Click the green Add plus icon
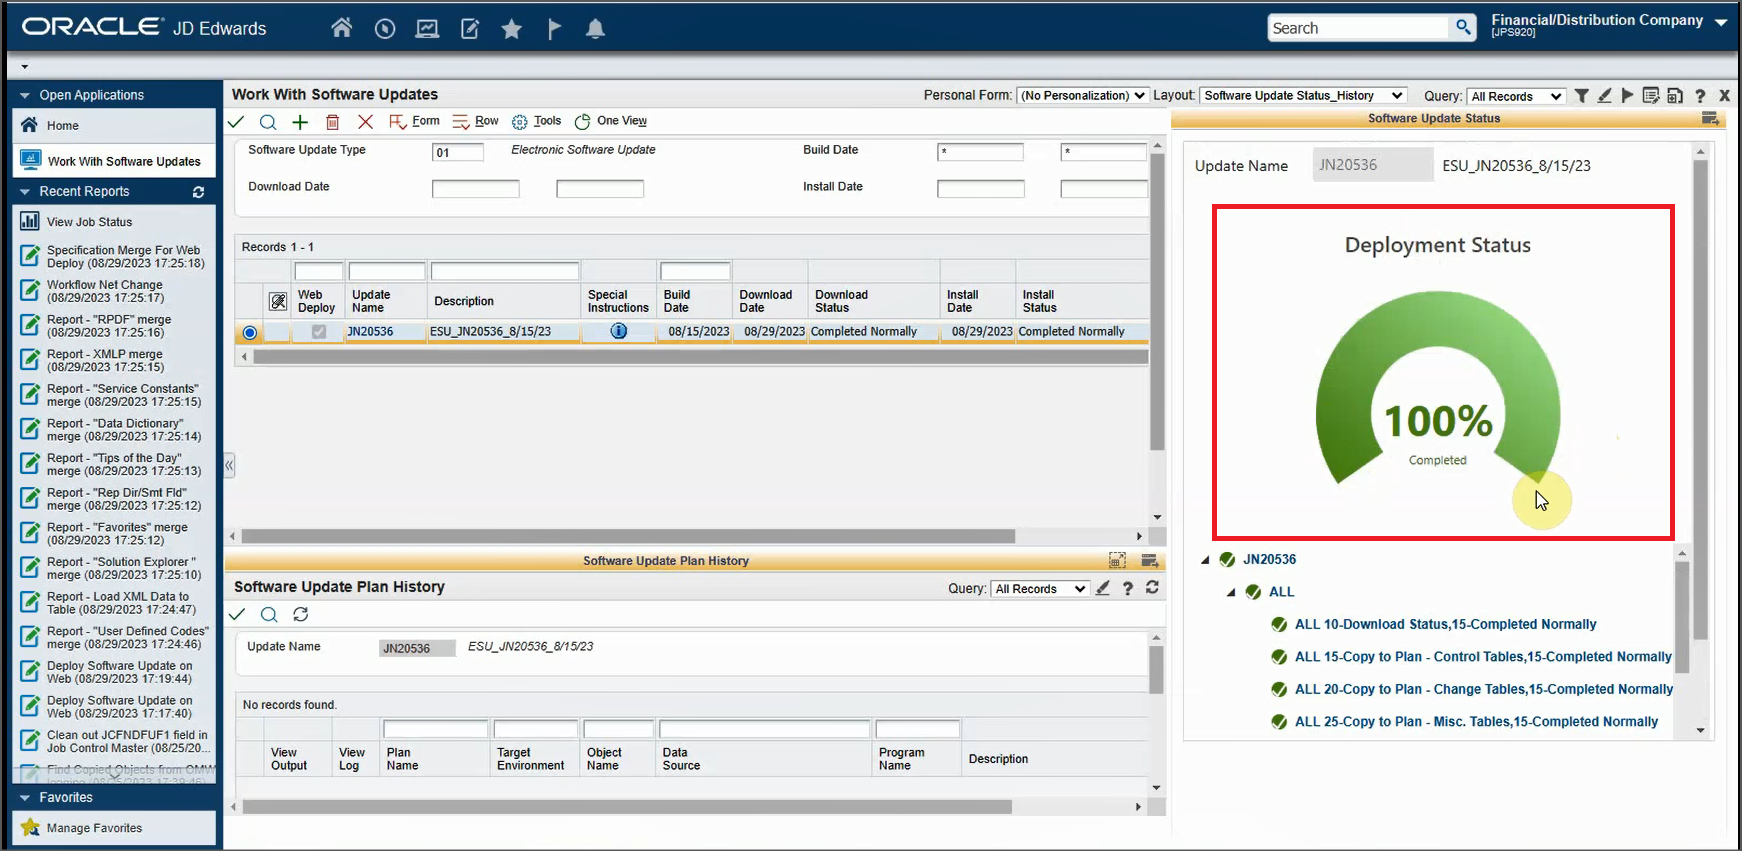This screenshot has height=851, width=1742. pyautogui.click(x=300, y=122)
